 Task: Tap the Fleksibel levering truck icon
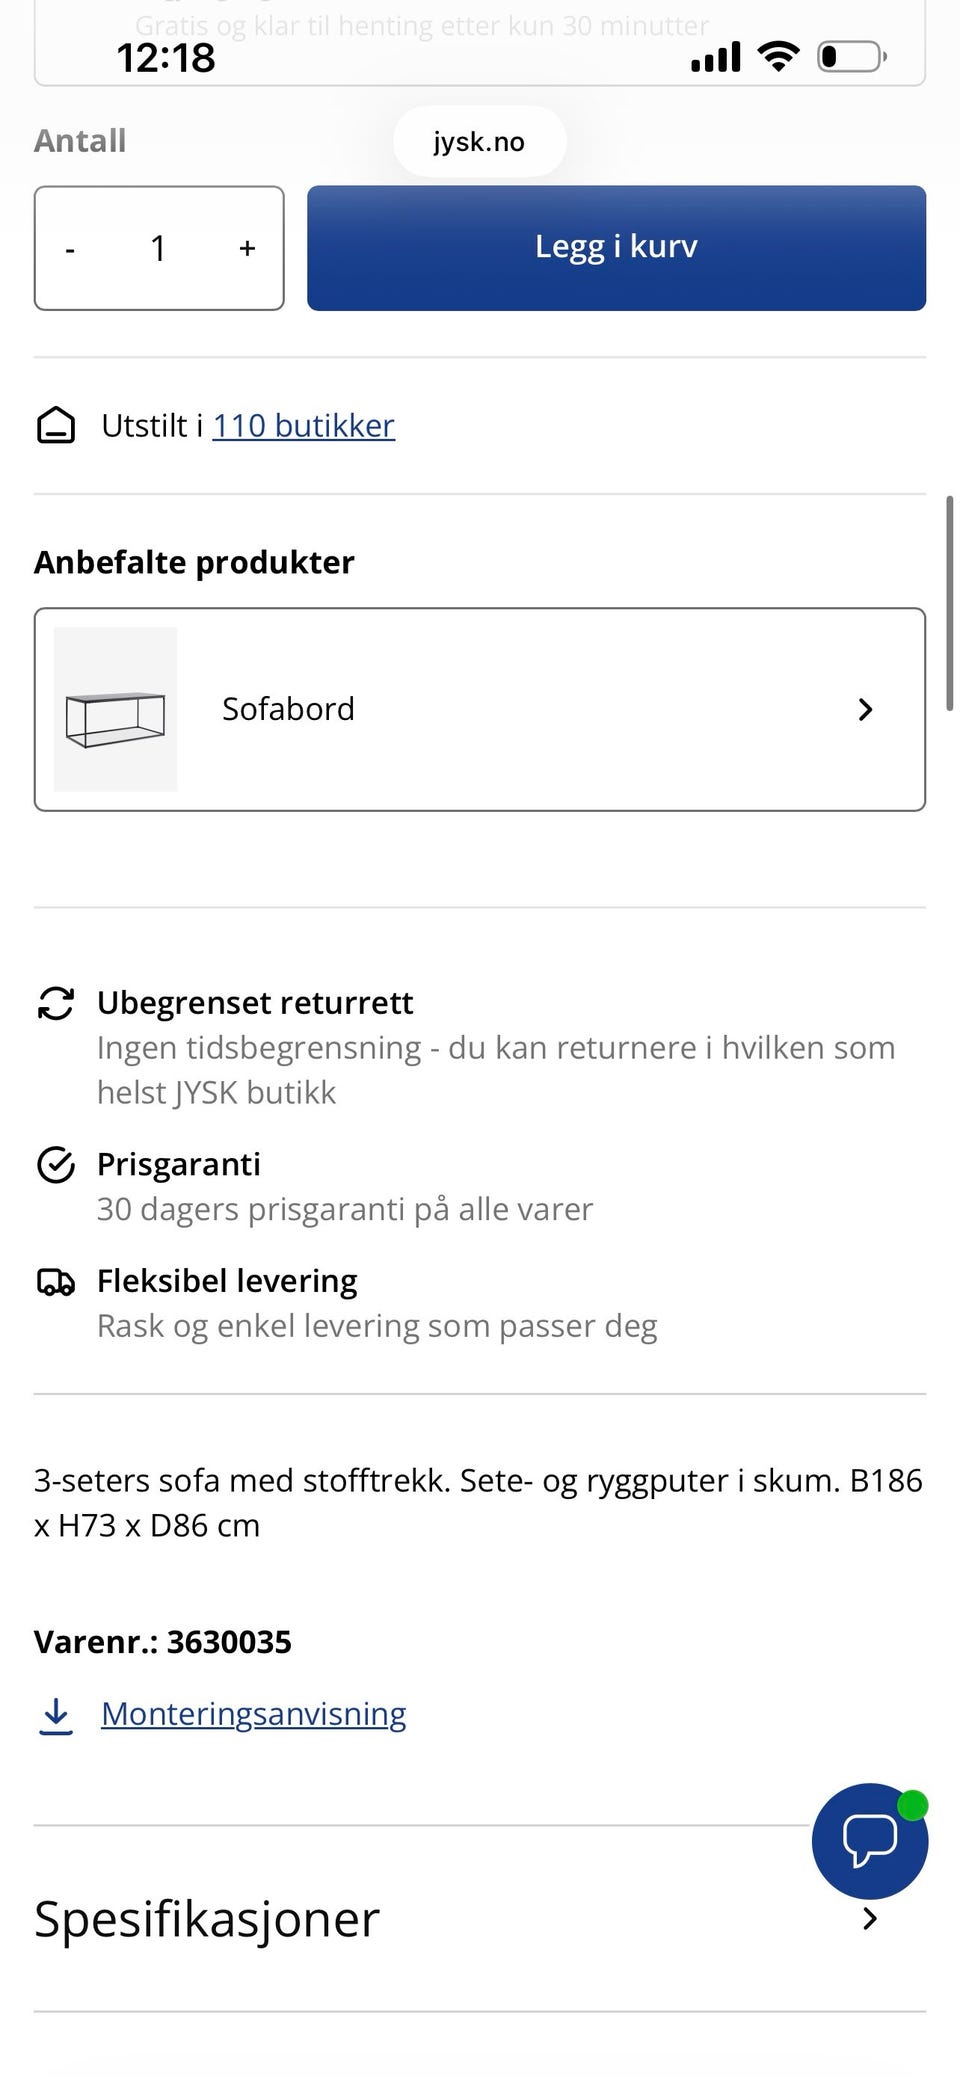tap(56, 1282)
